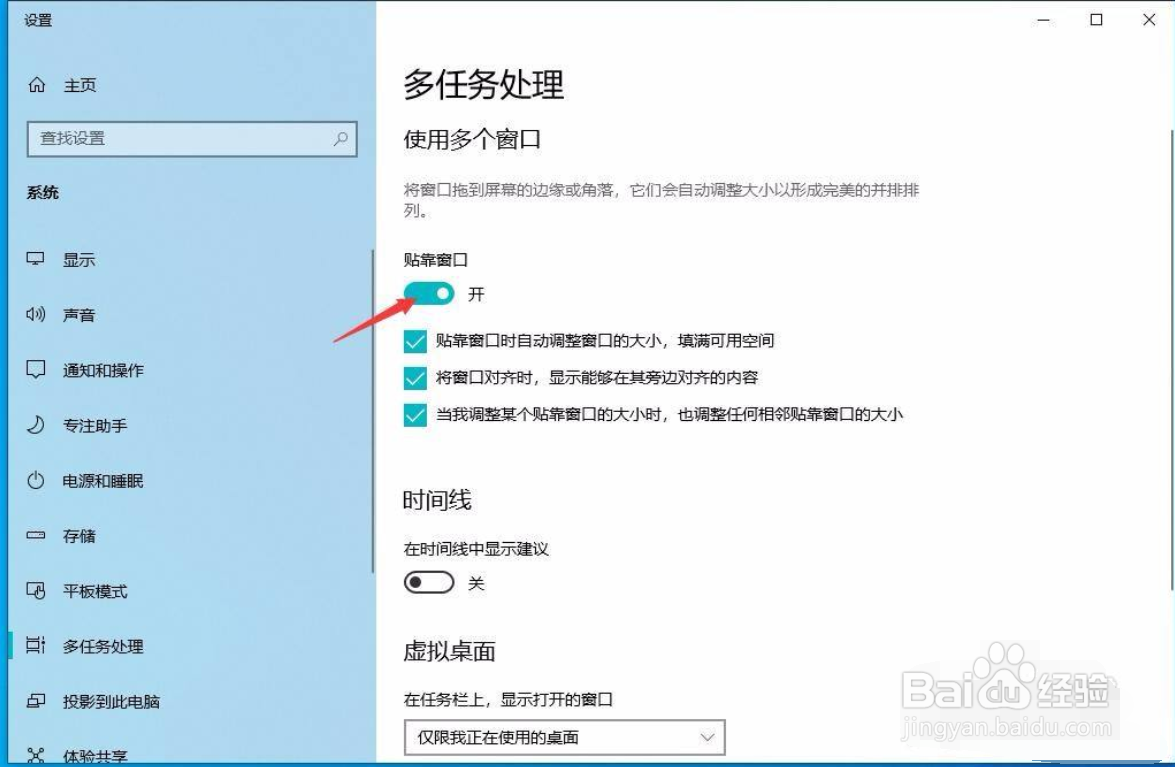This screenshot has width=1175, height=767.
Task: Click the search magnifier icon
Action: click(341, 139)
